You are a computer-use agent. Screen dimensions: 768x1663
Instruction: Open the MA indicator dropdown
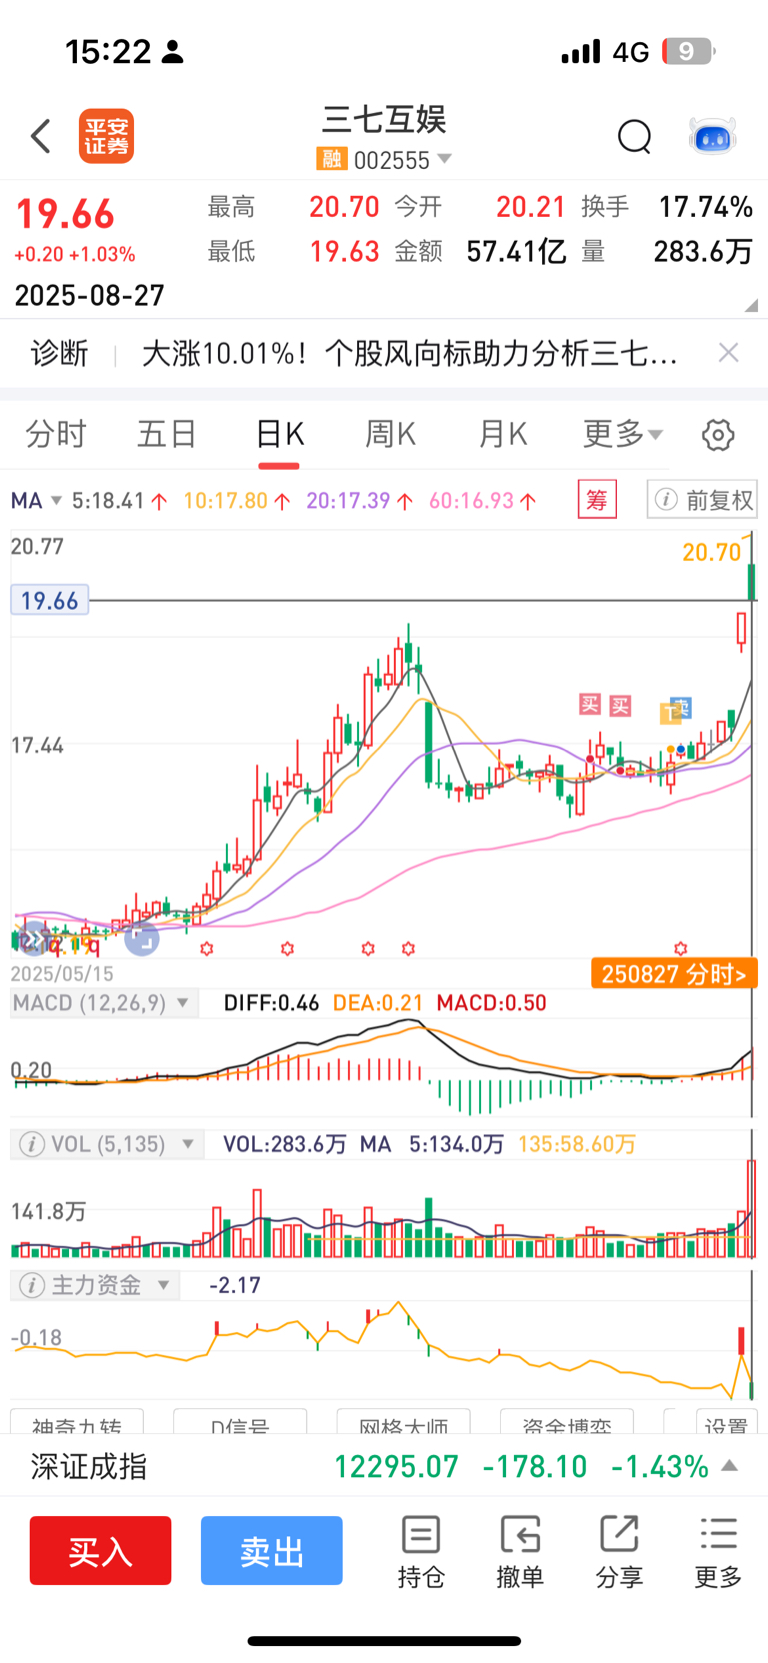click(56, 500)
